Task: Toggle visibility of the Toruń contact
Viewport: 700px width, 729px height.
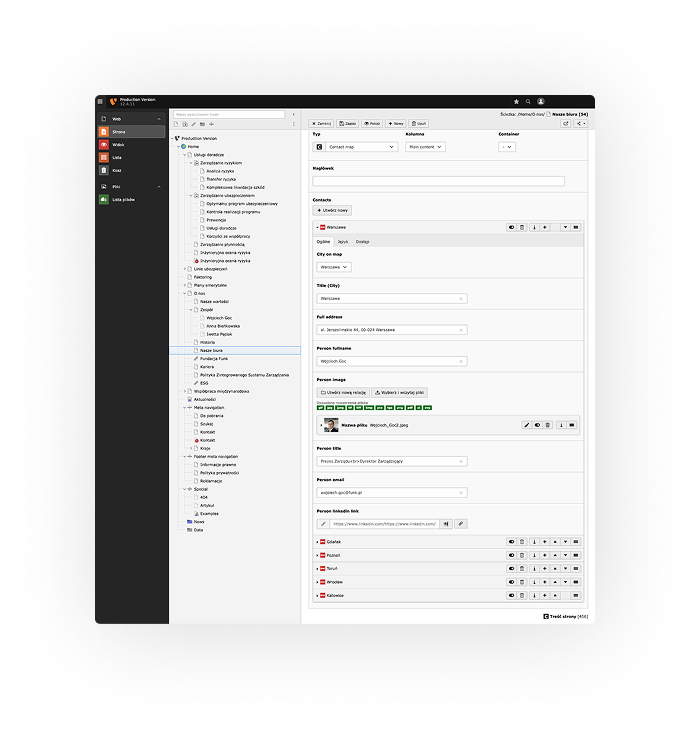Action: click(510, 568)
